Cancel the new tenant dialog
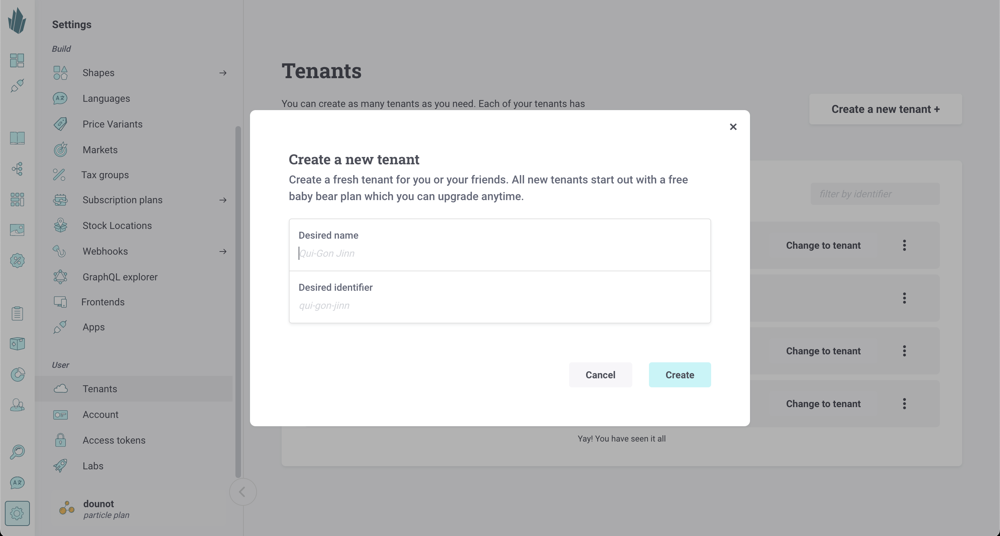 (600, 375)
